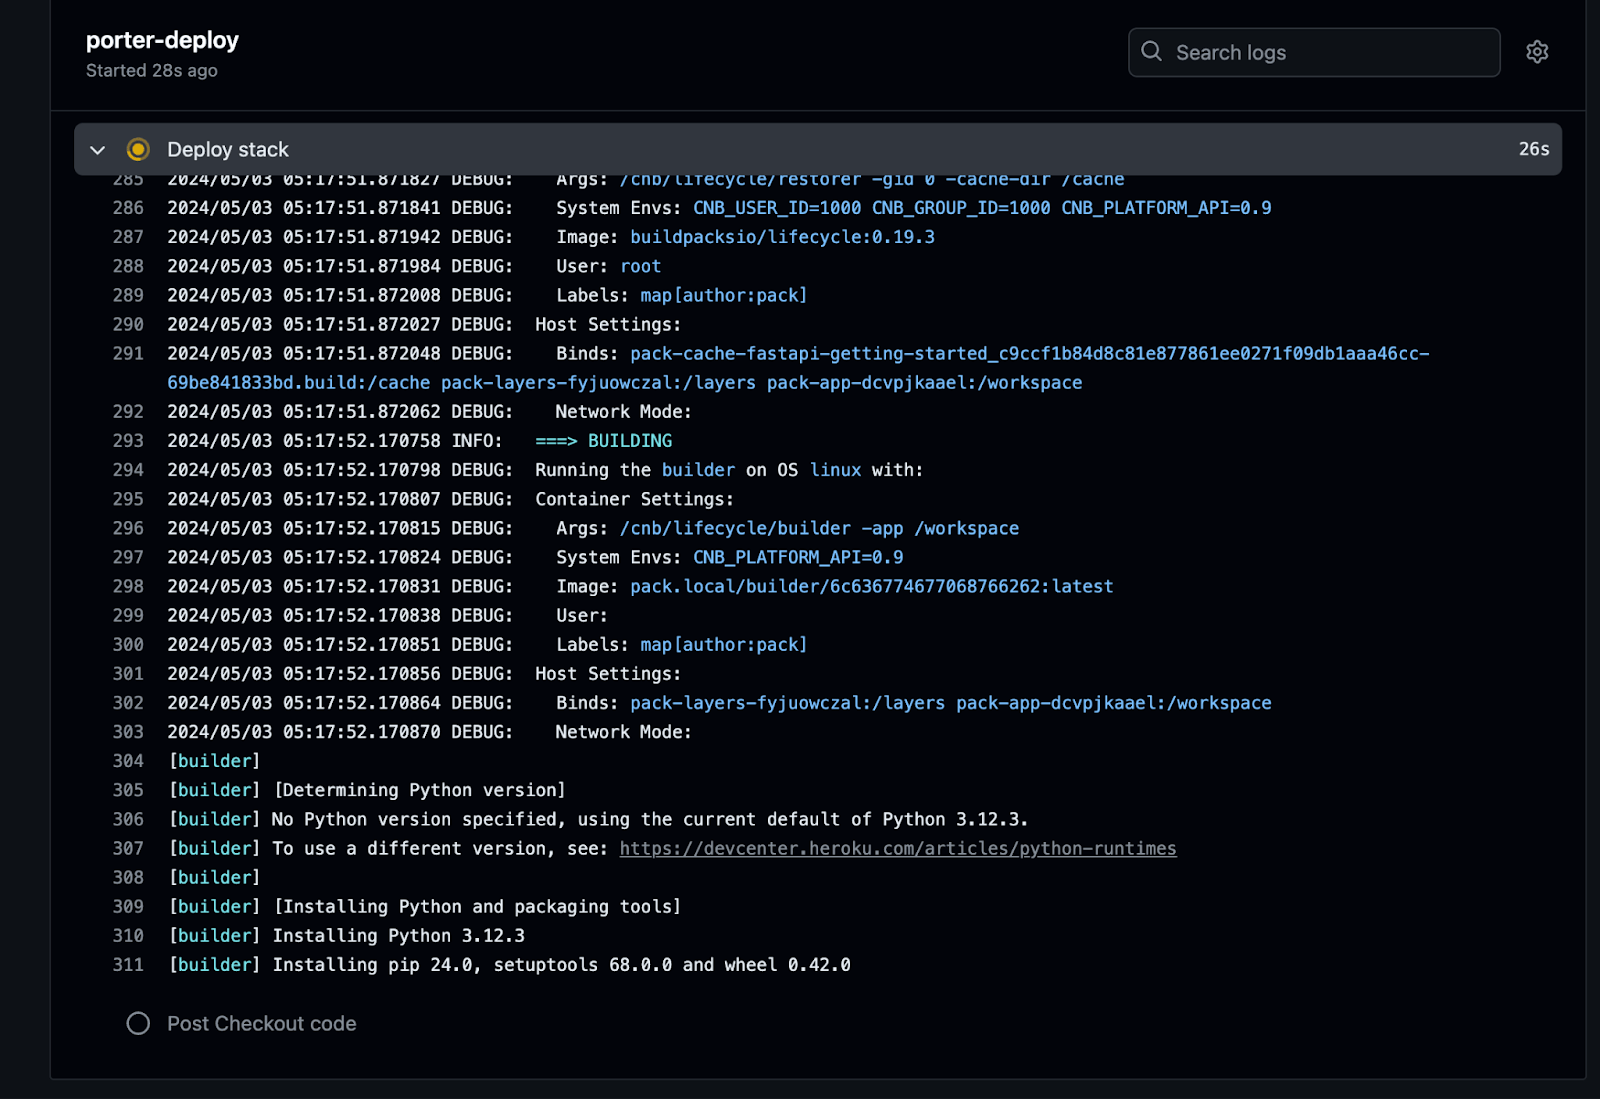The image size is (1600, 1099).
Task: Click 'map[author:pack]' on line 300
Action: click(724, 645)
